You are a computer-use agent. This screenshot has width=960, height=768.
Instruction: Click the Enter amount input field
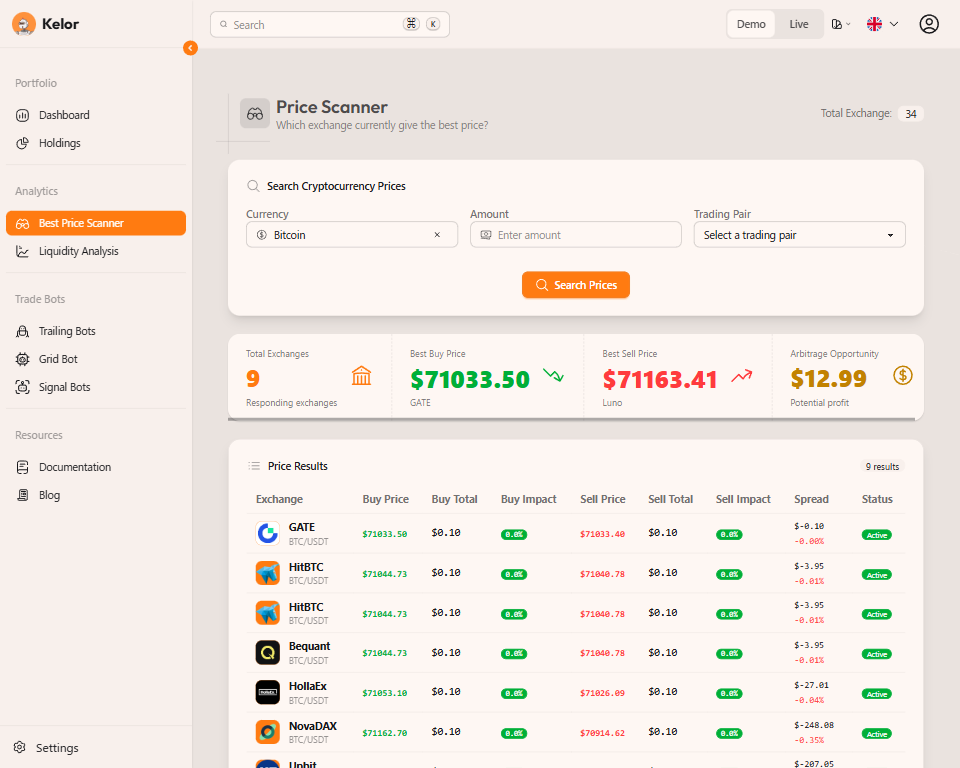(580, 235)
